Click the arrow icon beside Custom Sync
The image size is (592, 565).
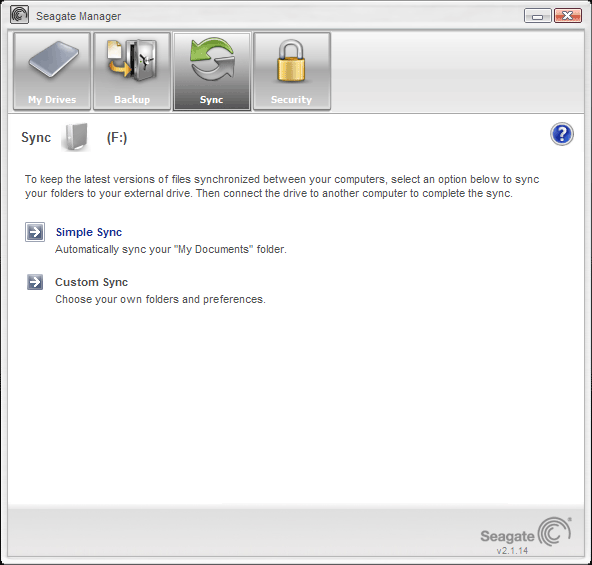(35, 282)
